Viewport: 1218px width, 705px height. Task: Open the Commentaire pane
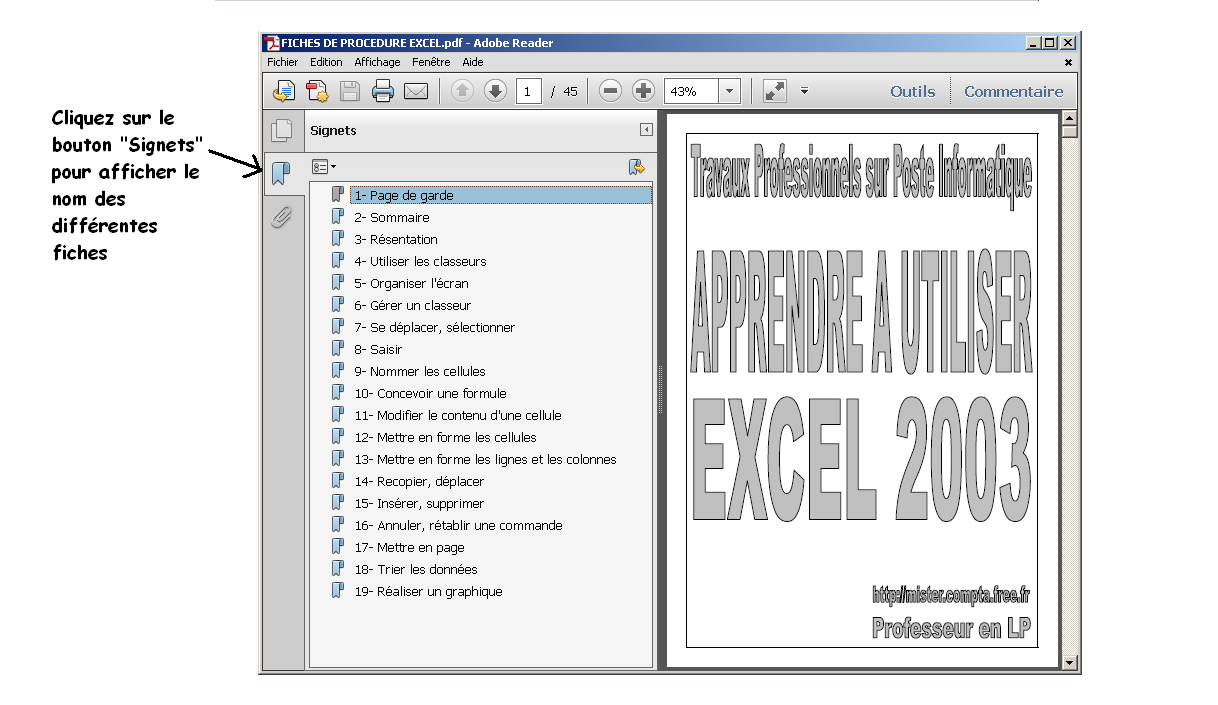tap(1013, 91)
